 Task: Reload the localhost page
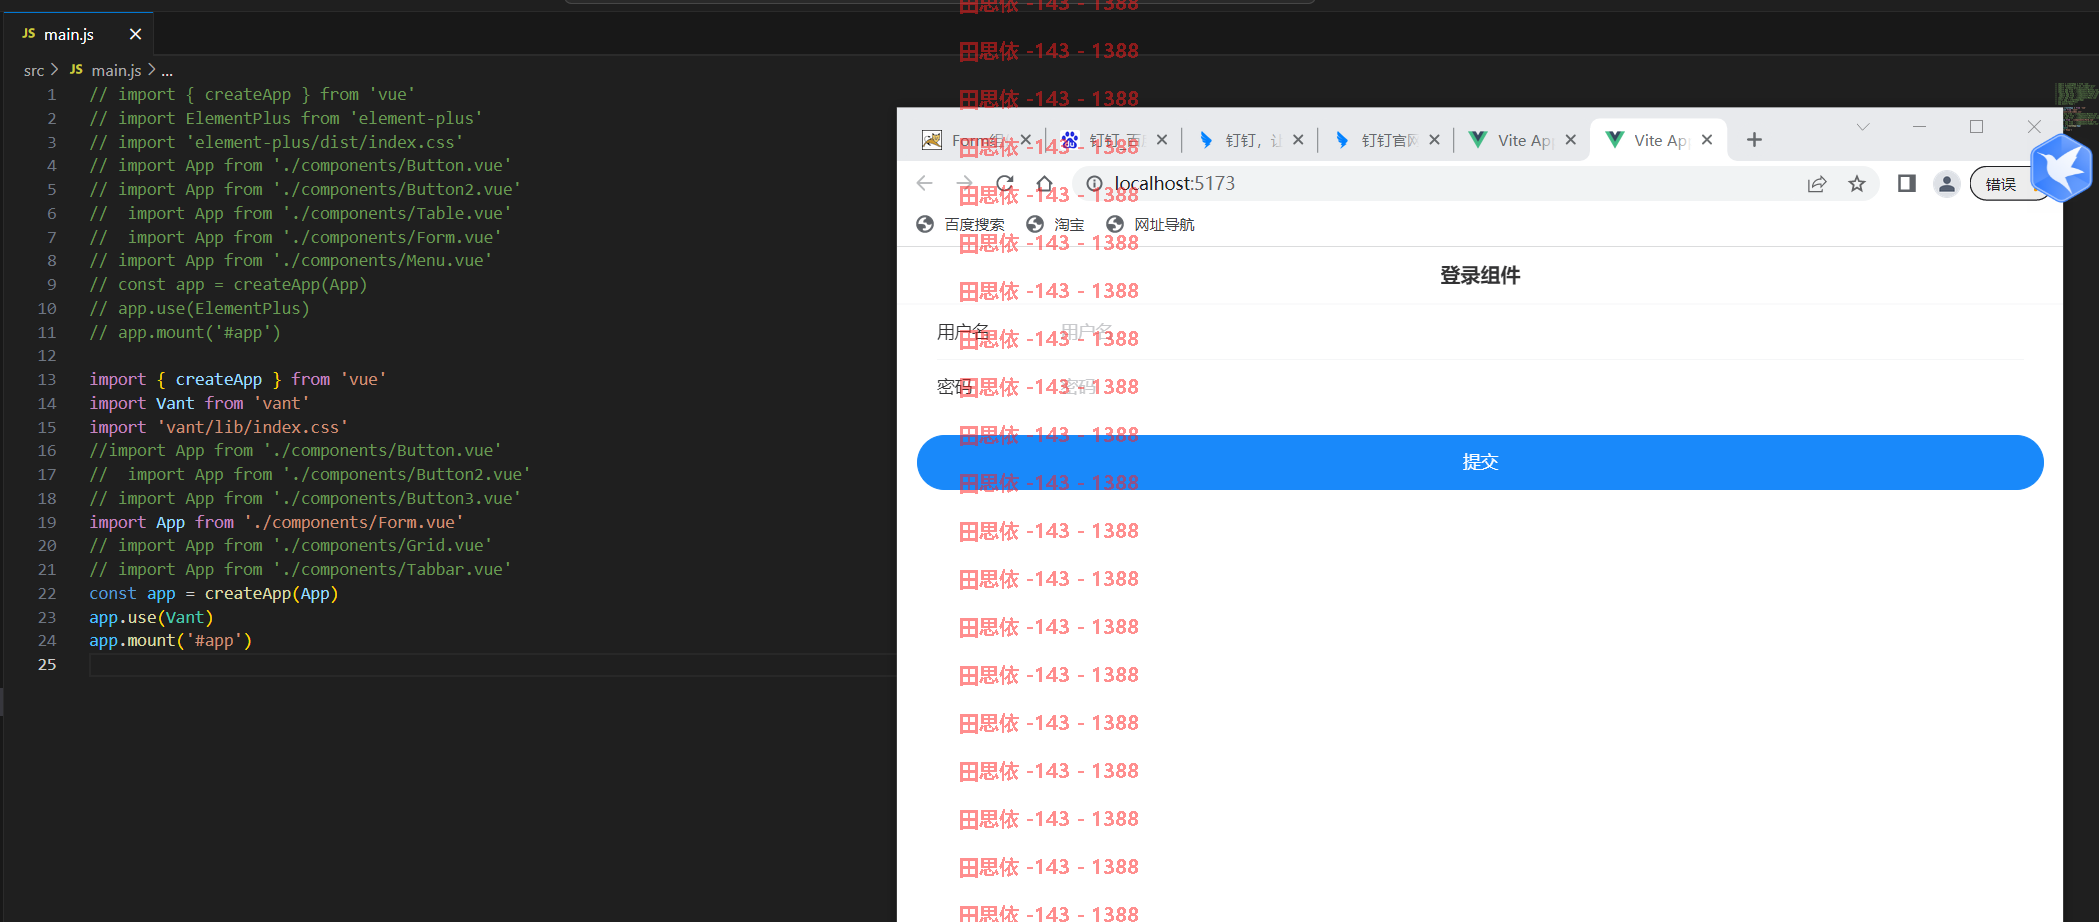coord(1005,183)
